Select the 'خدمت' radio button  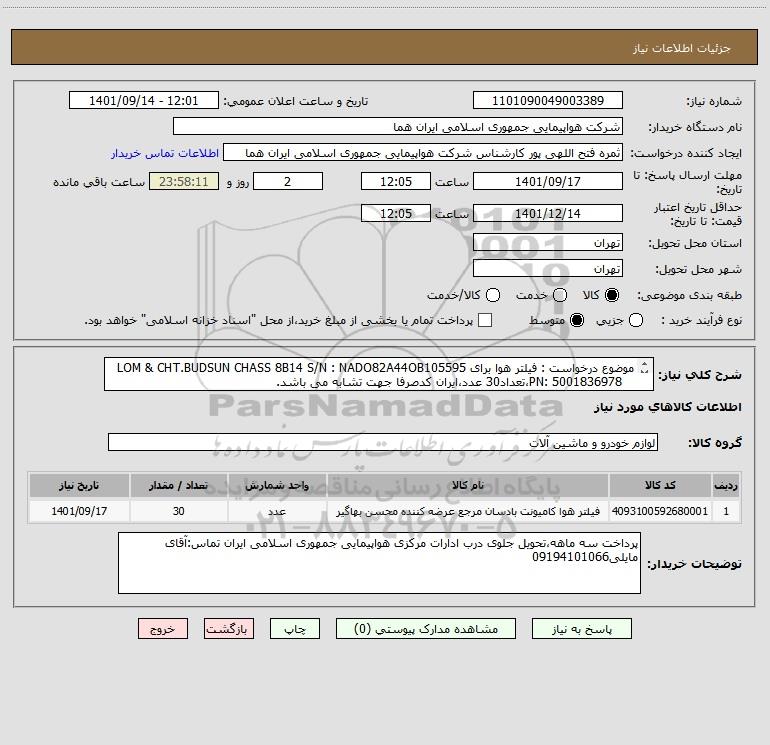559,296
